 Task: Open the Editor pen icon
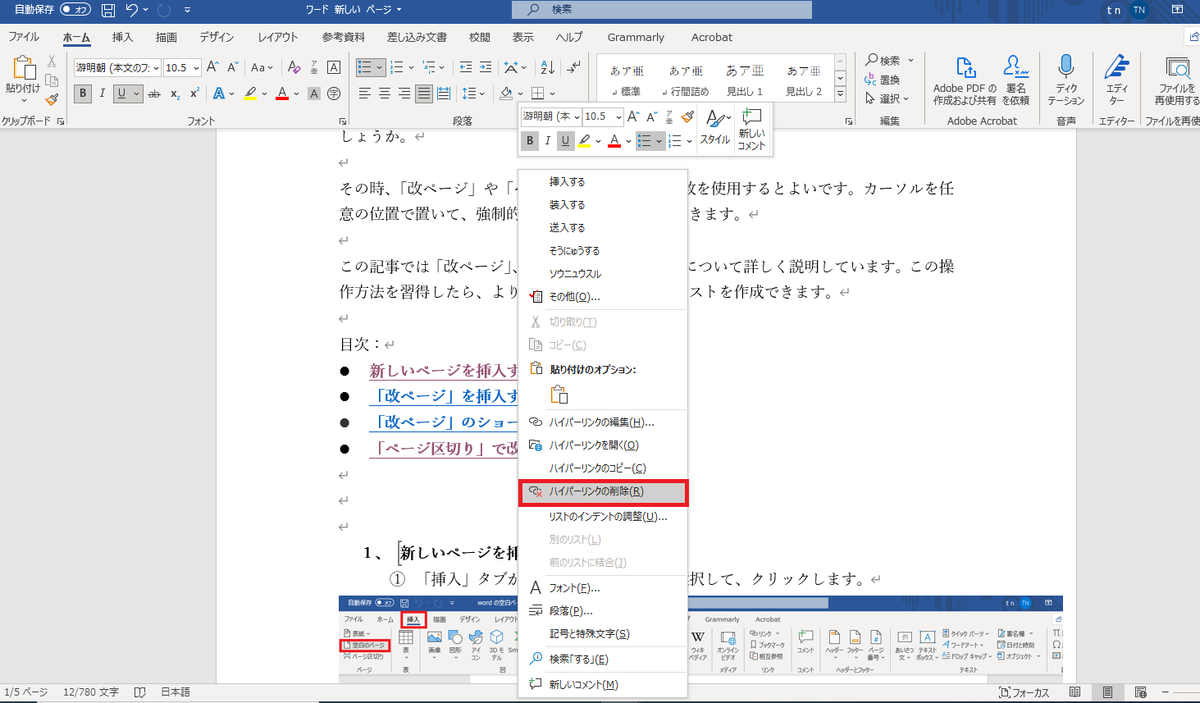click(1116, 66)
